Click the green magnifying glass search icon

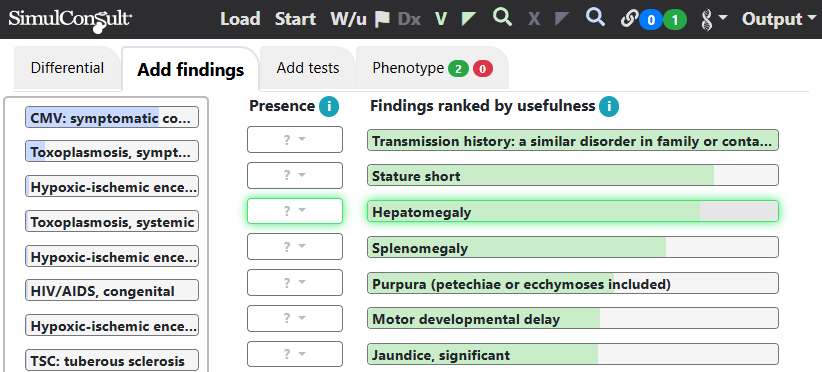502,18
